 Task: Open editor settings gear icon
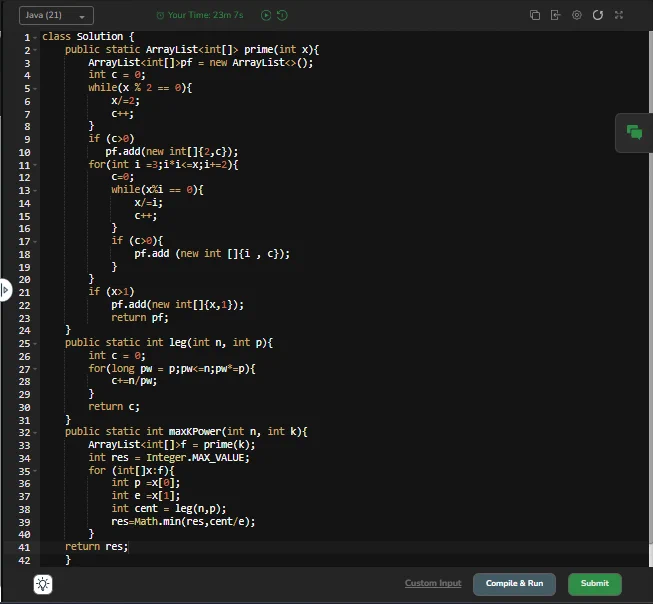(x=577, y=15)
